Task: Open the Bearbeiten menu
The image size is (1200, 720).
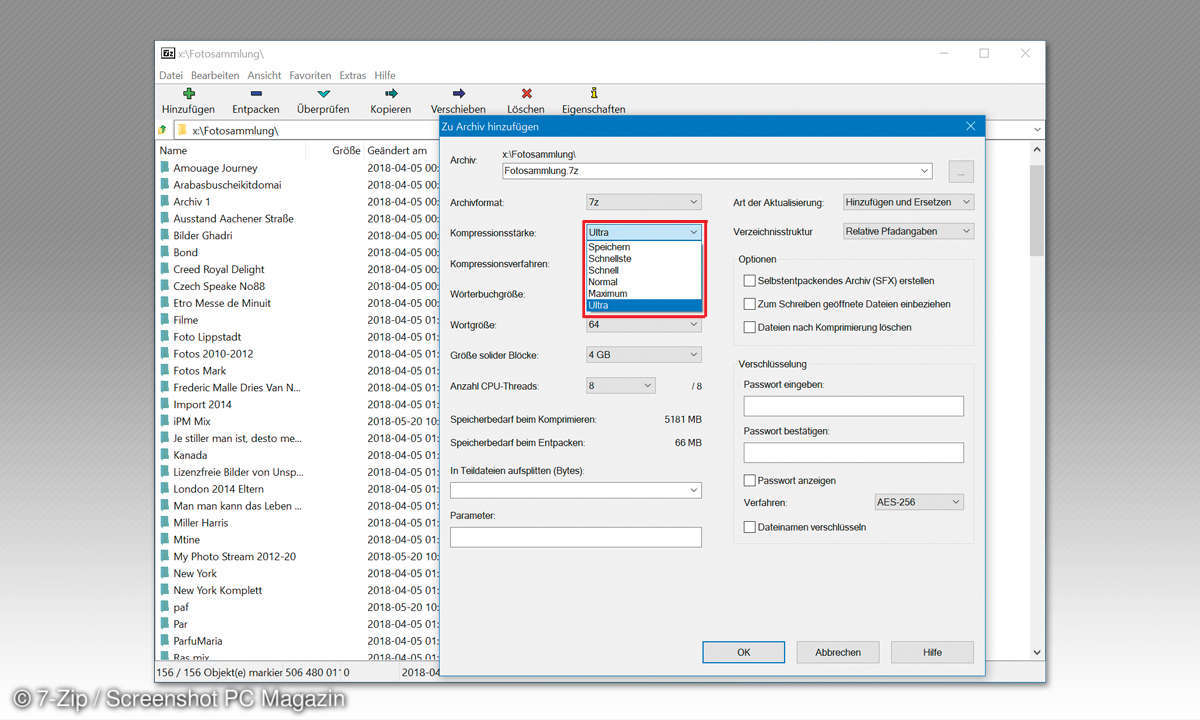Action: [x=215, y=75]
